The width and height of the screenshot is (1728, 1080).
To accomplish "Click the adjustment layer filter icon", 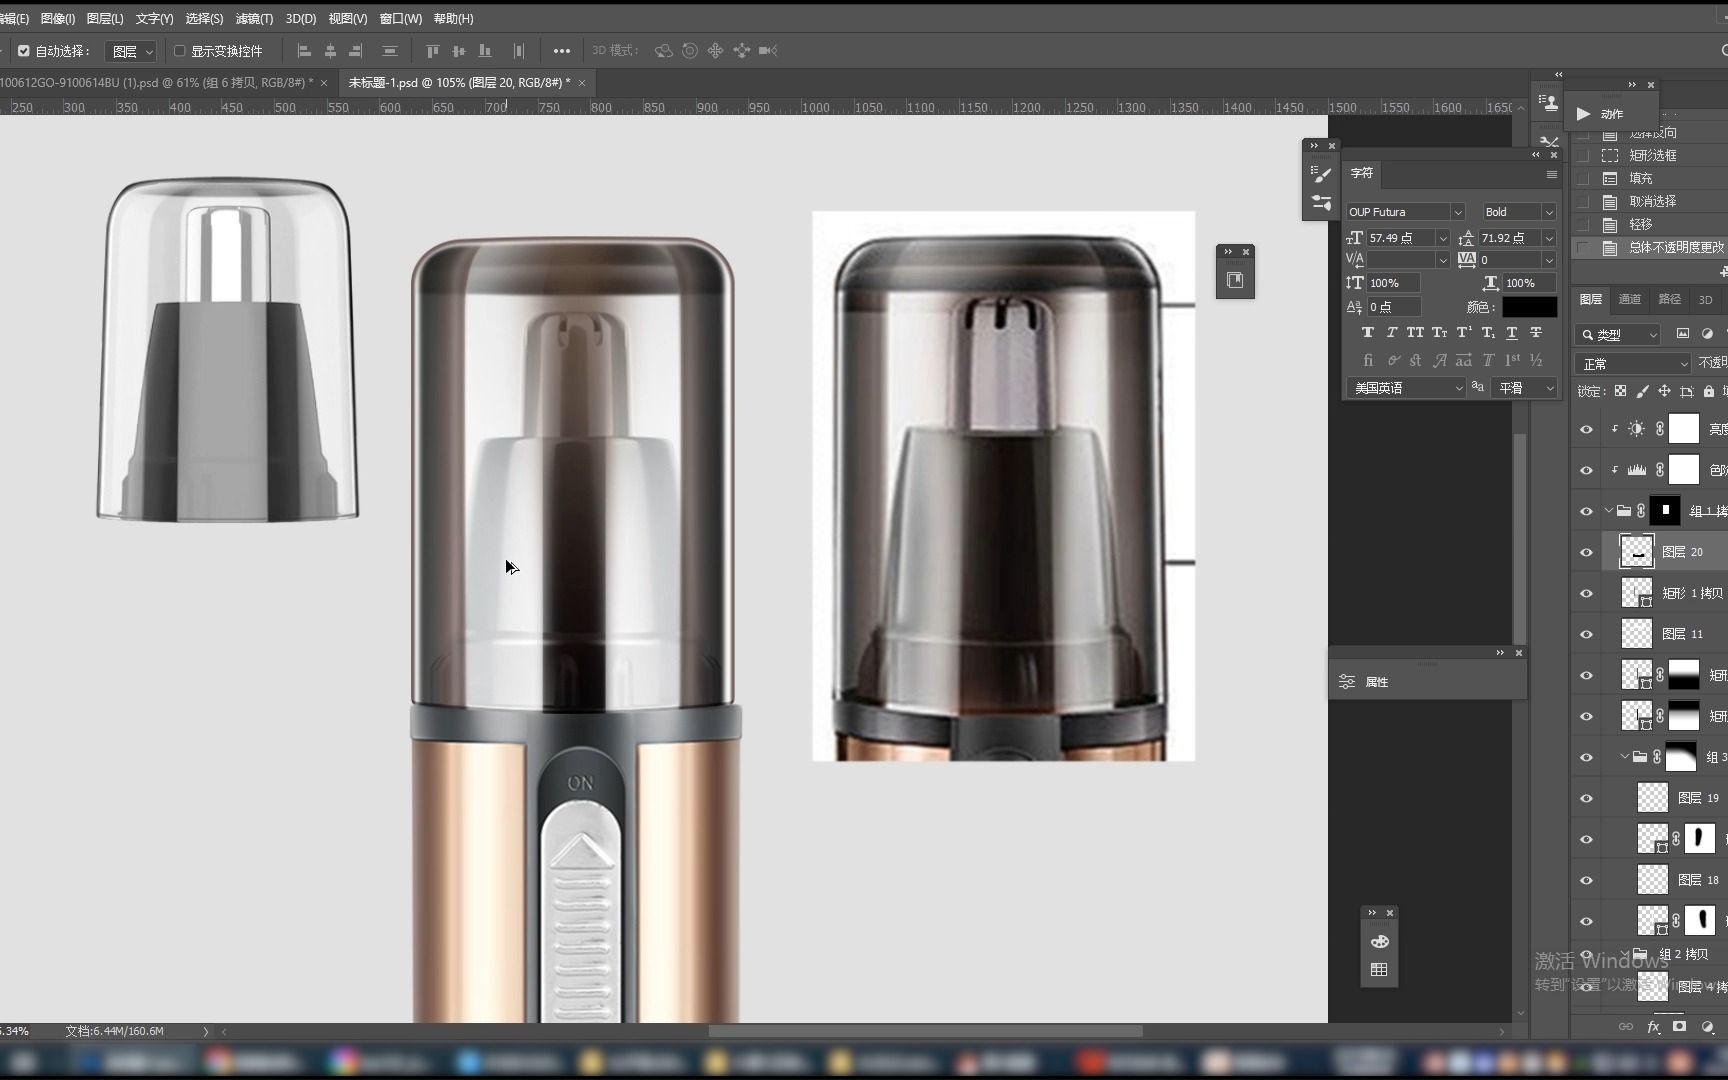I will (x=1707, y=334).
